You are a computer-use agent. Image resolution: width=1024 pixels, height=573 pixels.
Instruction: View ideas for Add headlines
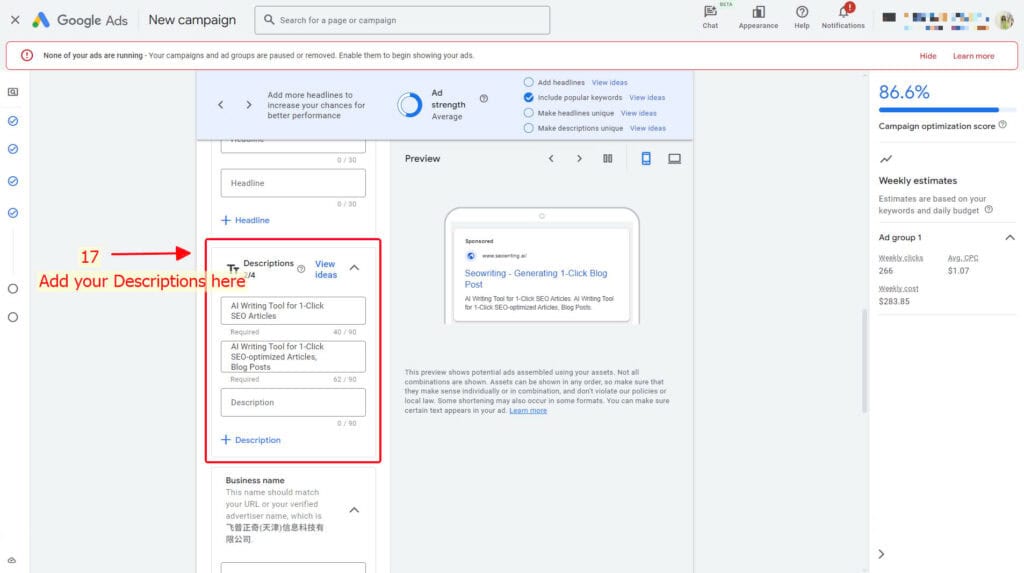[x=609, y=82]
